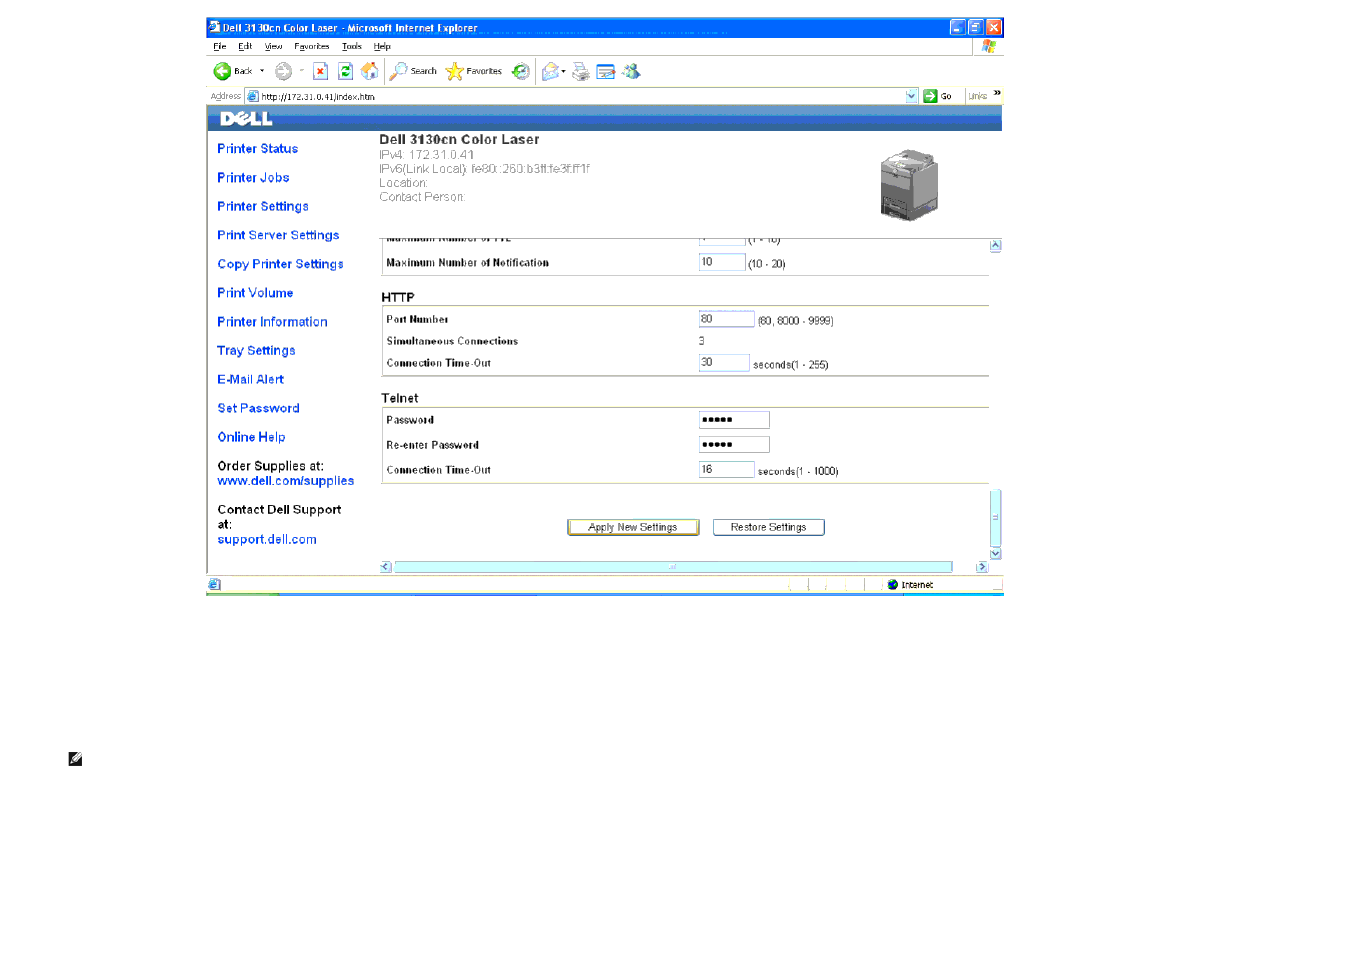The image size is (1350, 954).
Task: Click horizontal scrollbar right arrow
Action: (x=982, y=567)
